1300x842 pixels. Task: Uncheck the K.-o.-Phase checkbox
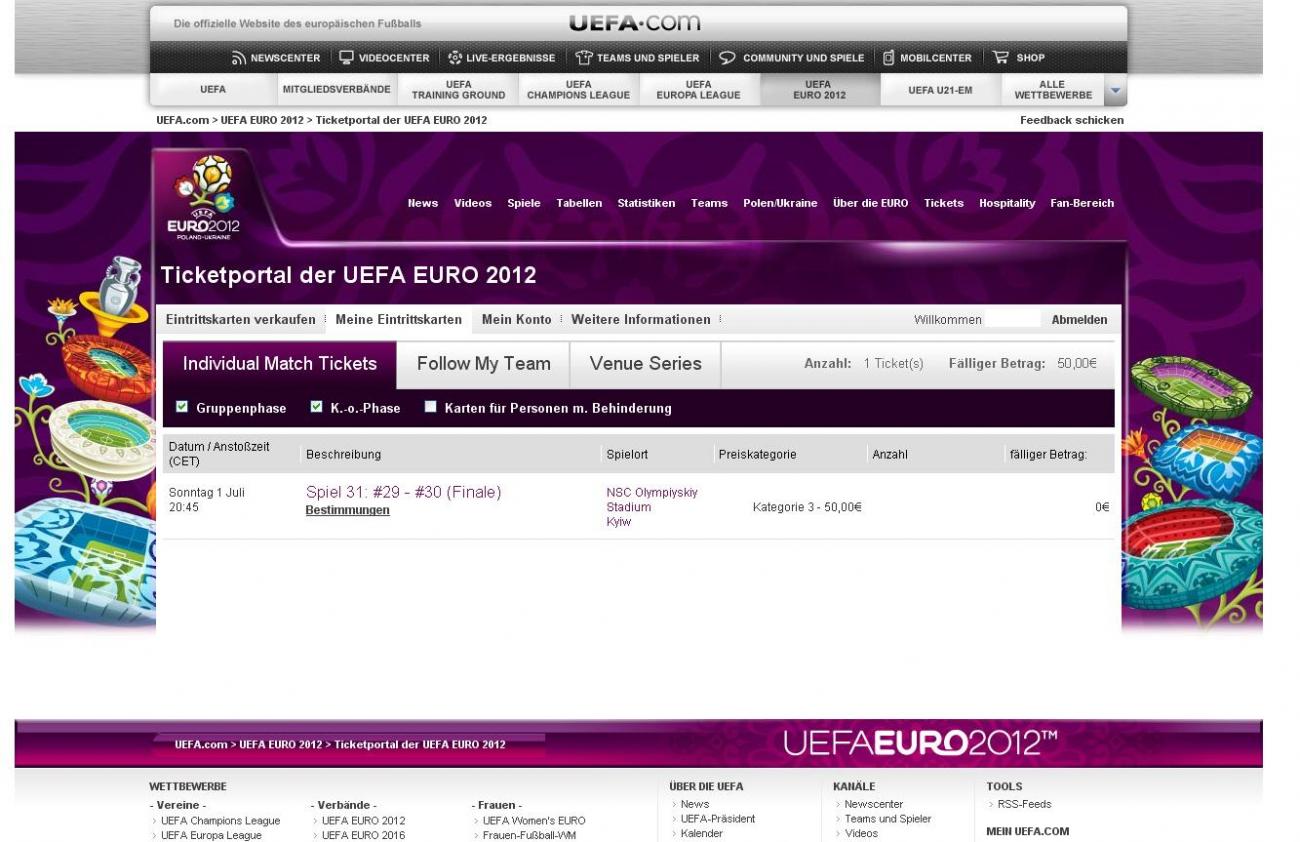point(316,407)
